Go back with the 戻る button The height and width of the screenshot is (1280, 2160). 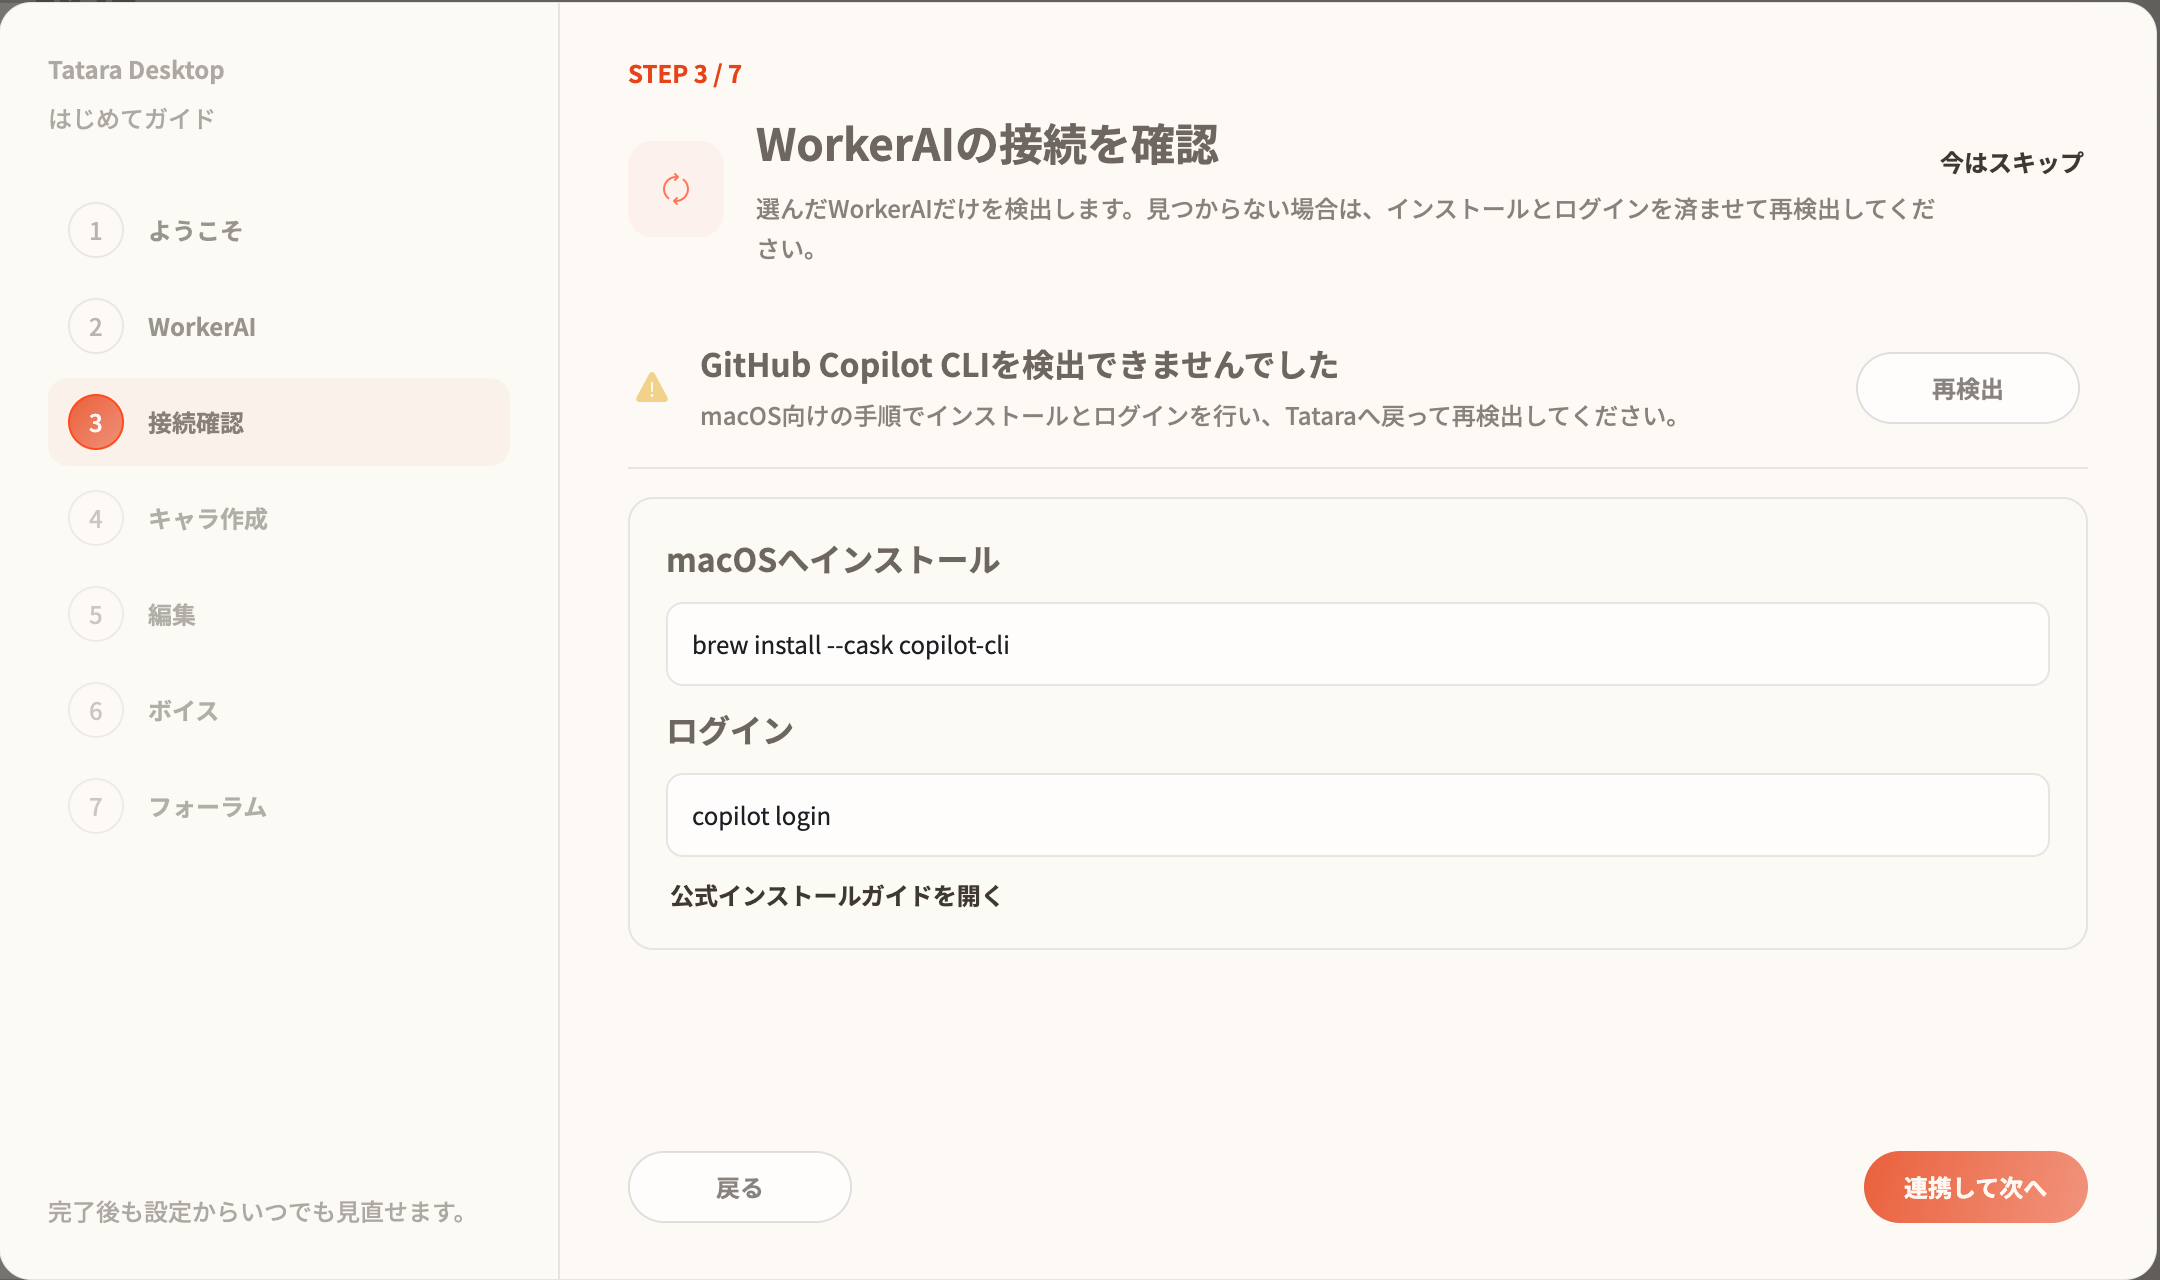click(x=740, y=1187)
